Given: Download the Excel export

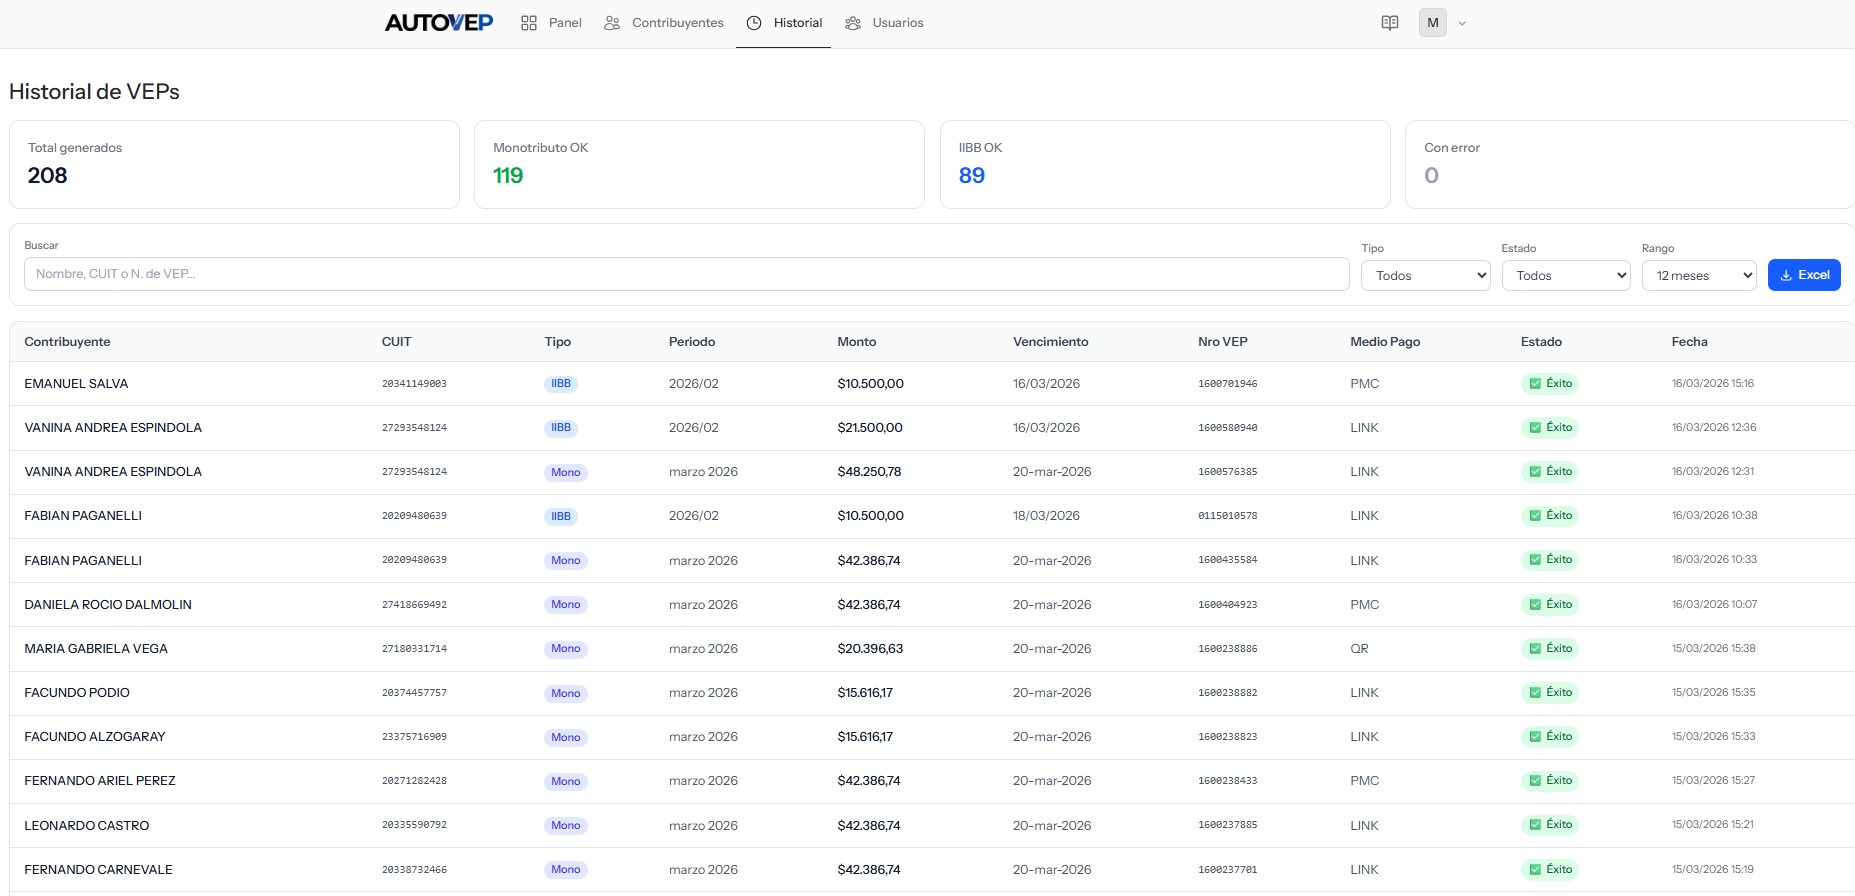Looking at the screenshot, I should tap(1803, 275).
